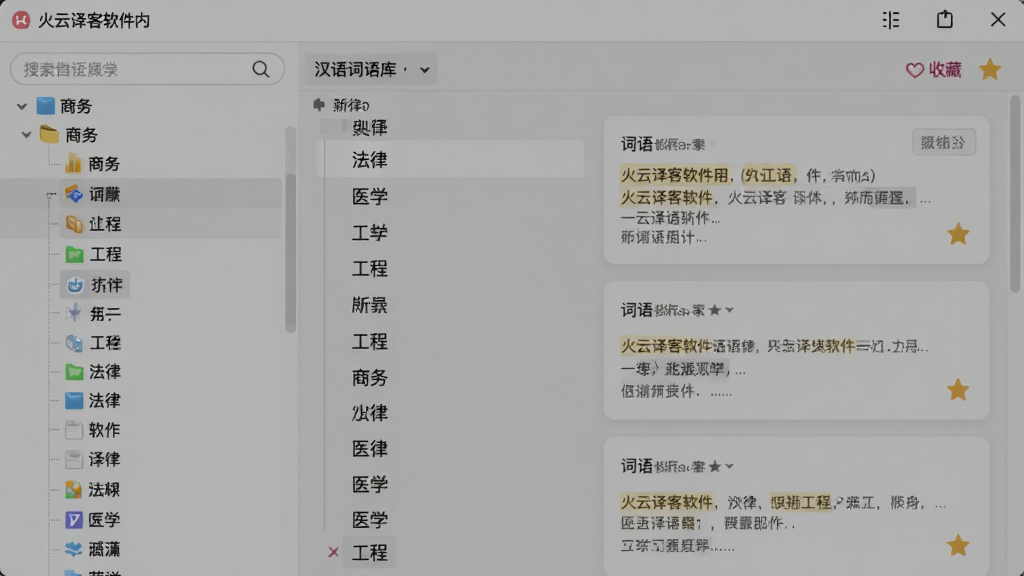Click the grey star-shaped icon in the tree

tap(74, 313)
